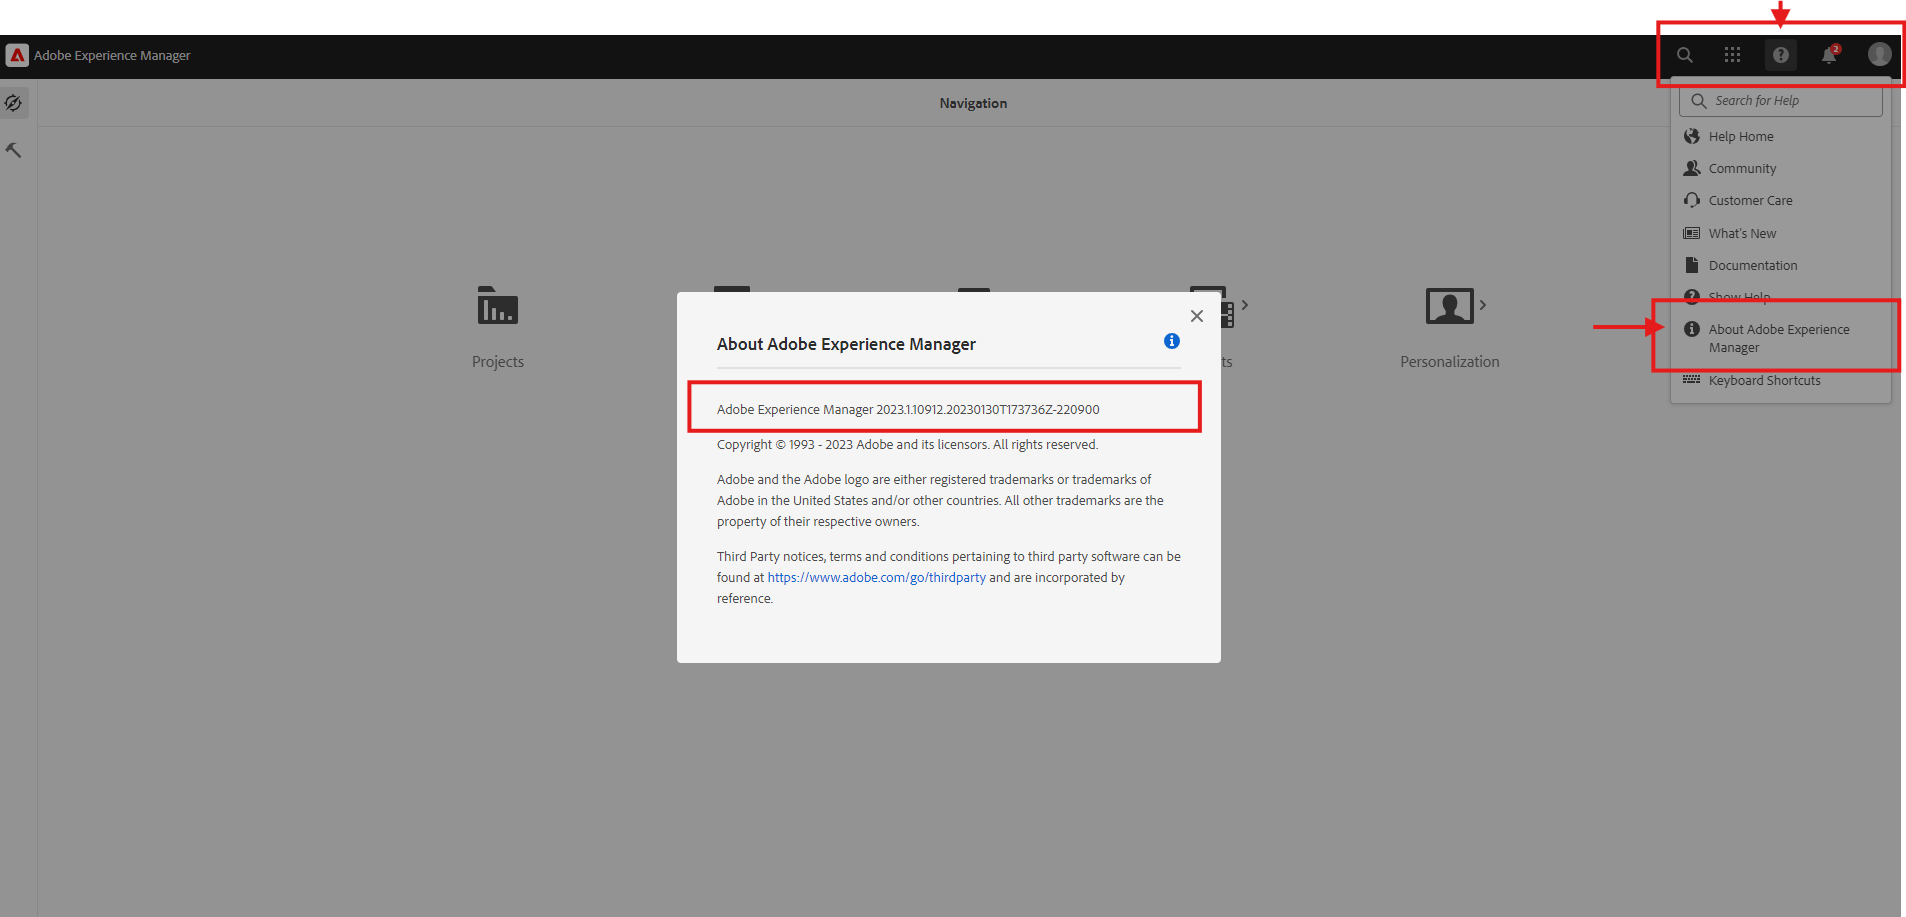Viewport: 1906px width, 917px height.
Task: Open the search magnifier icon in header
Action: click(x=1685, y=55)
